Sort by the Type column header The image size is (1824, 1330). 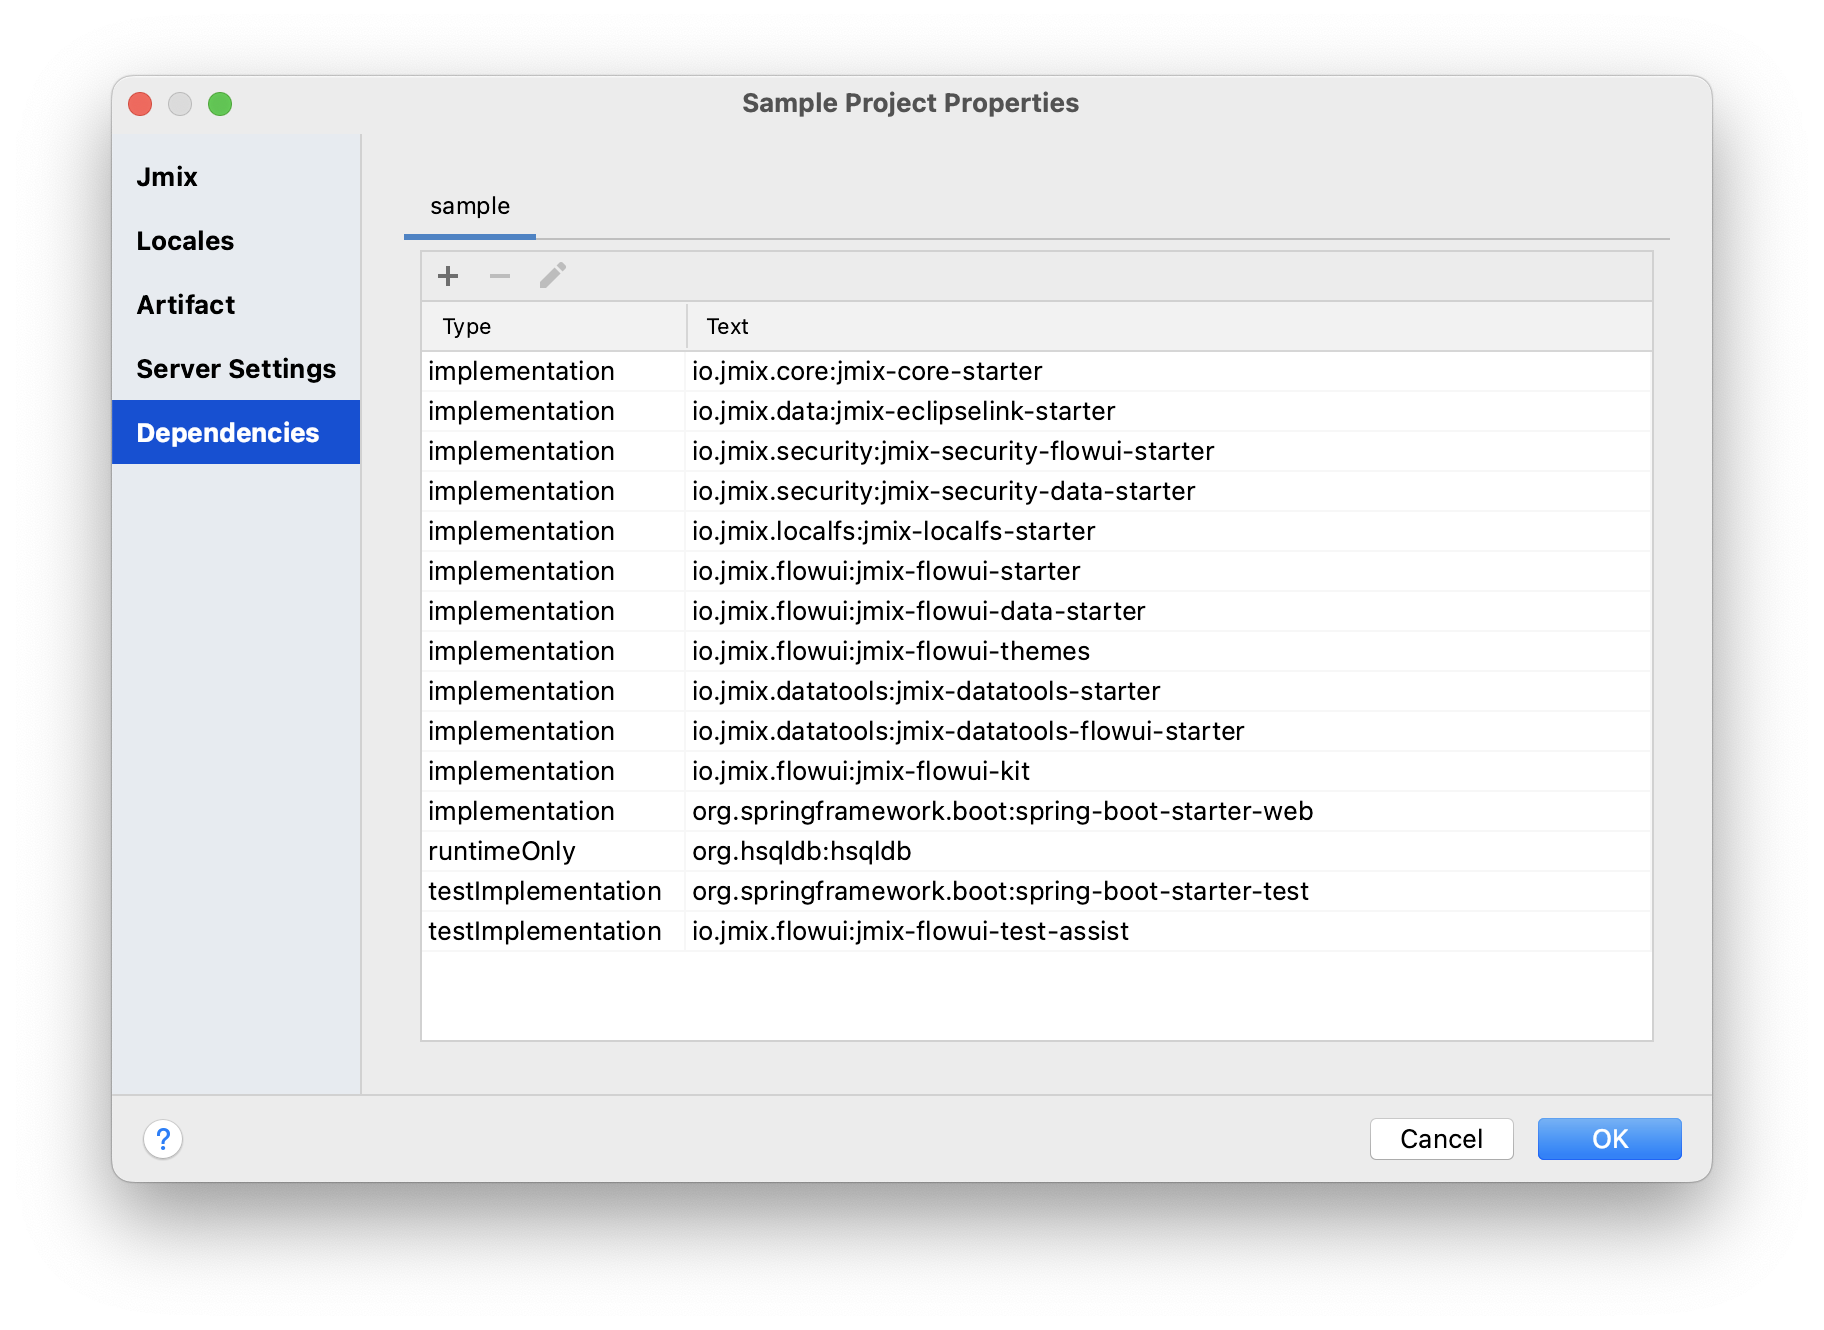click(554, 327)
